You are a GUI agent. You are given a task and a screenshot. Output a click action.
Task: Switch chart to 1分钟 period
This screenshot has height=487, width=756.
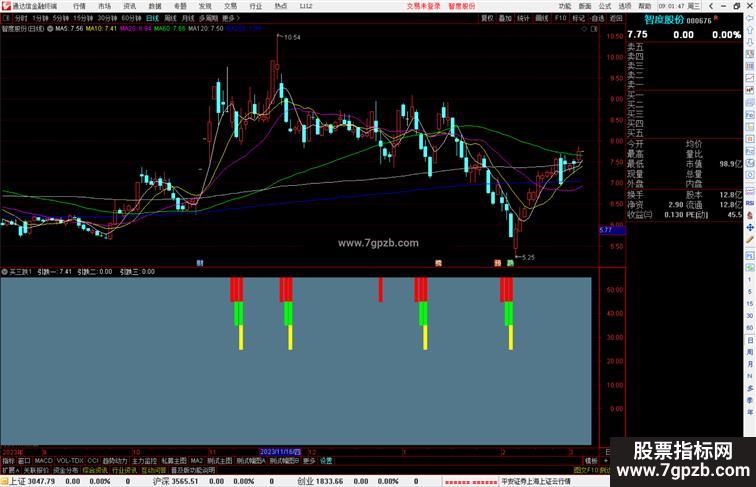point(40,18)
